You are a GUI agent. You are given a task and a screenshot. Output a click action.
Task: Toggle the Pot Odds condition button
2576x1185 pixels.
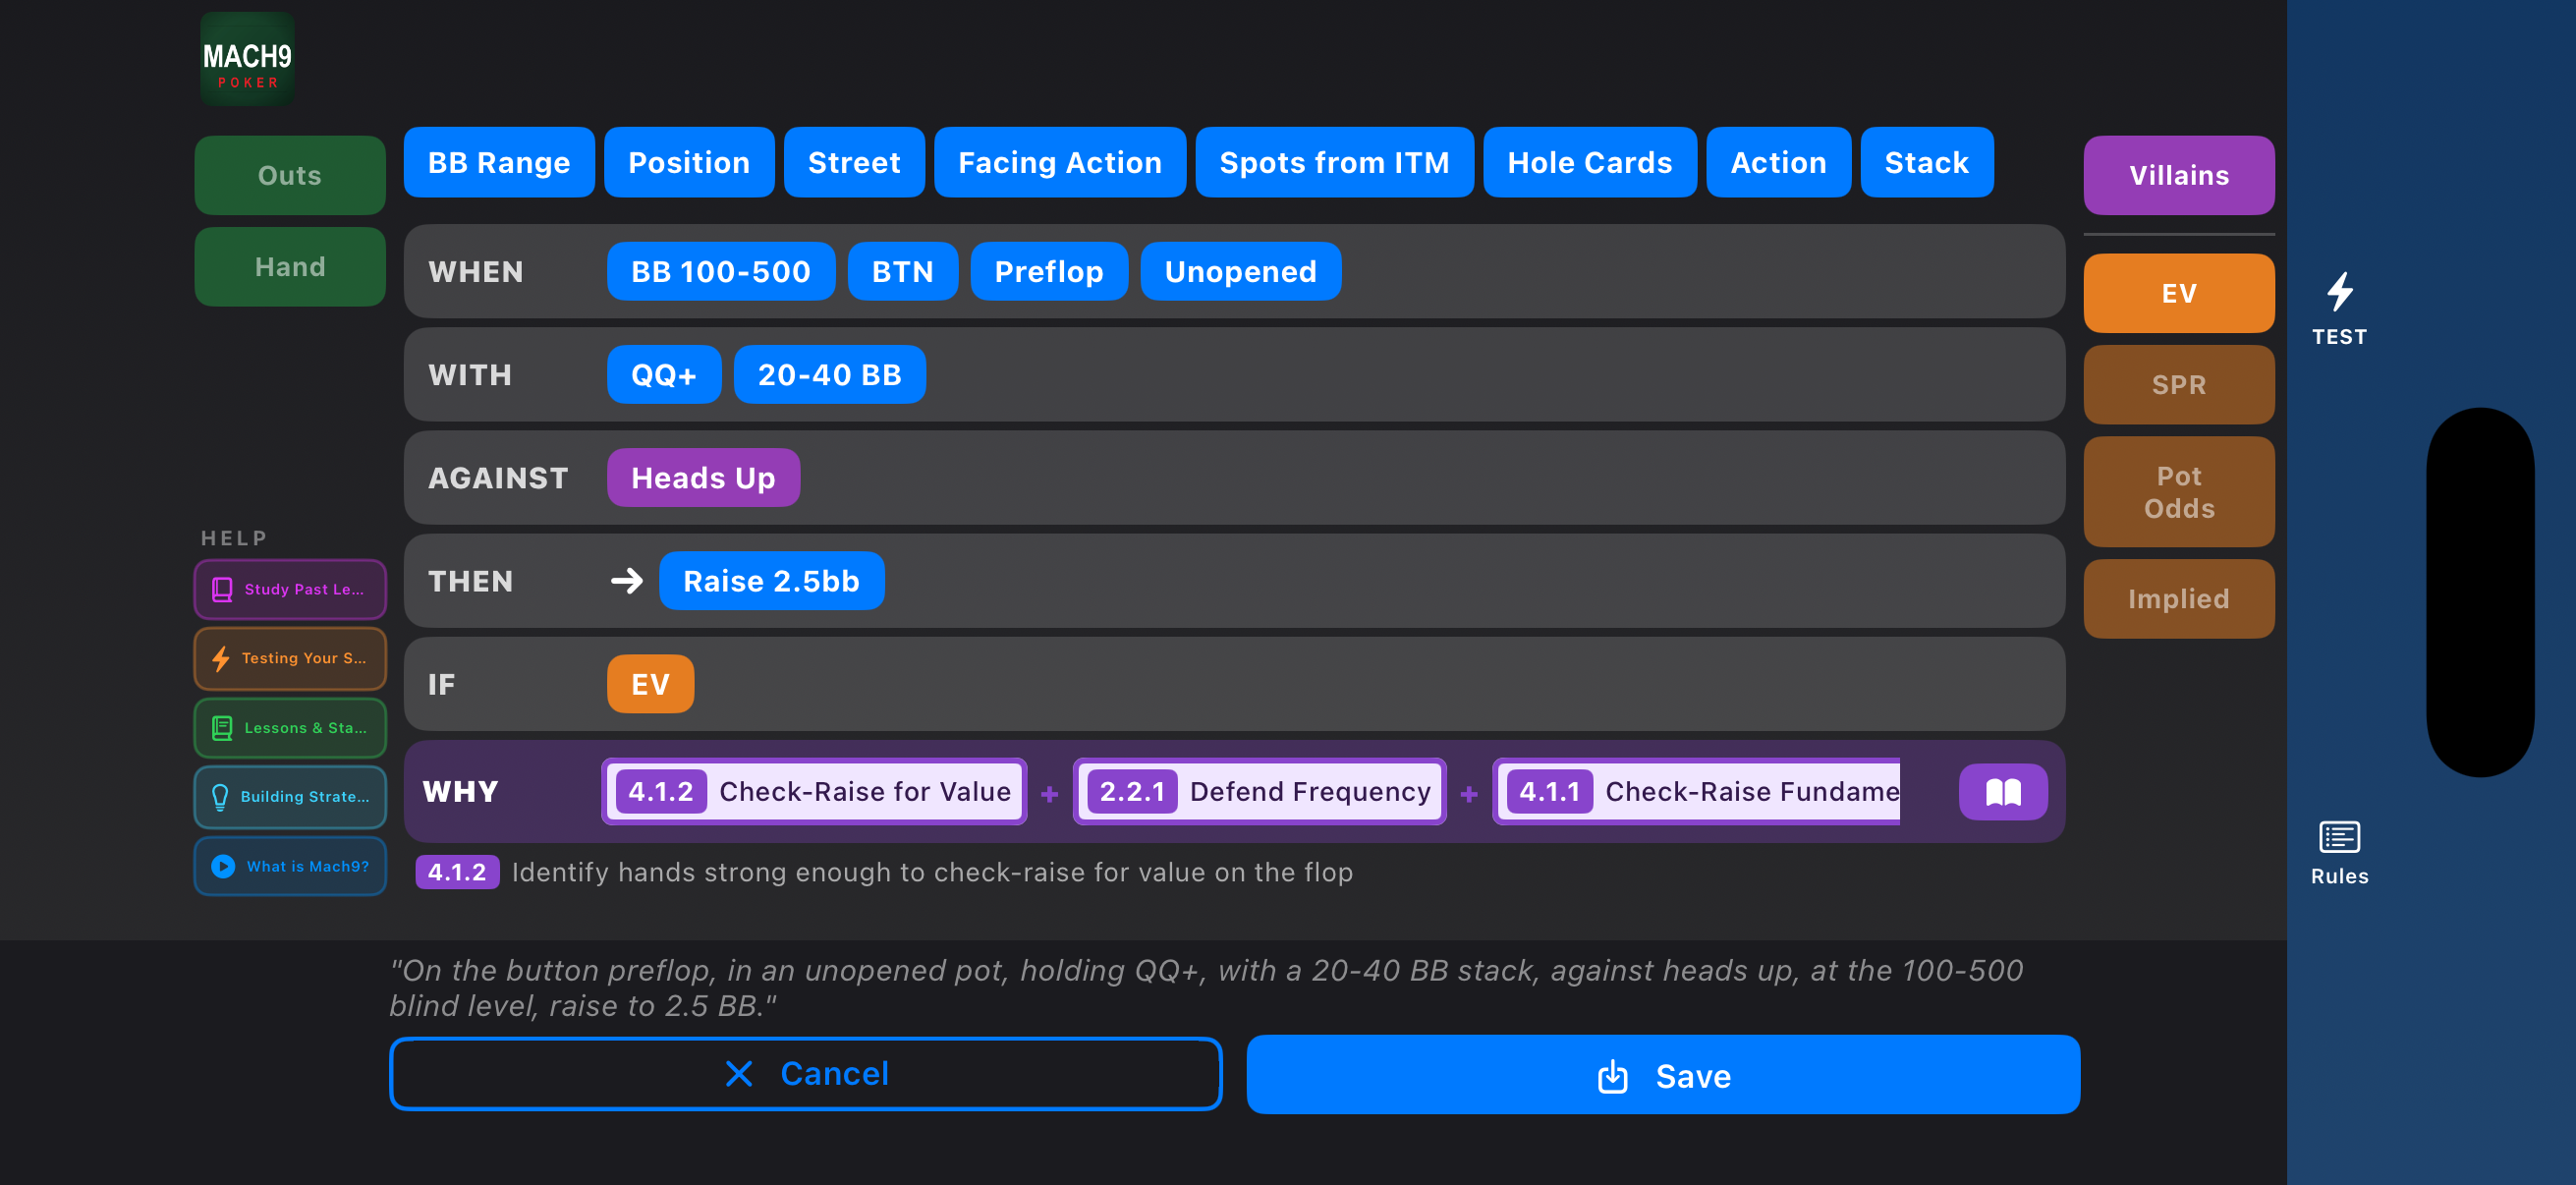click(x=2178, y=491)
